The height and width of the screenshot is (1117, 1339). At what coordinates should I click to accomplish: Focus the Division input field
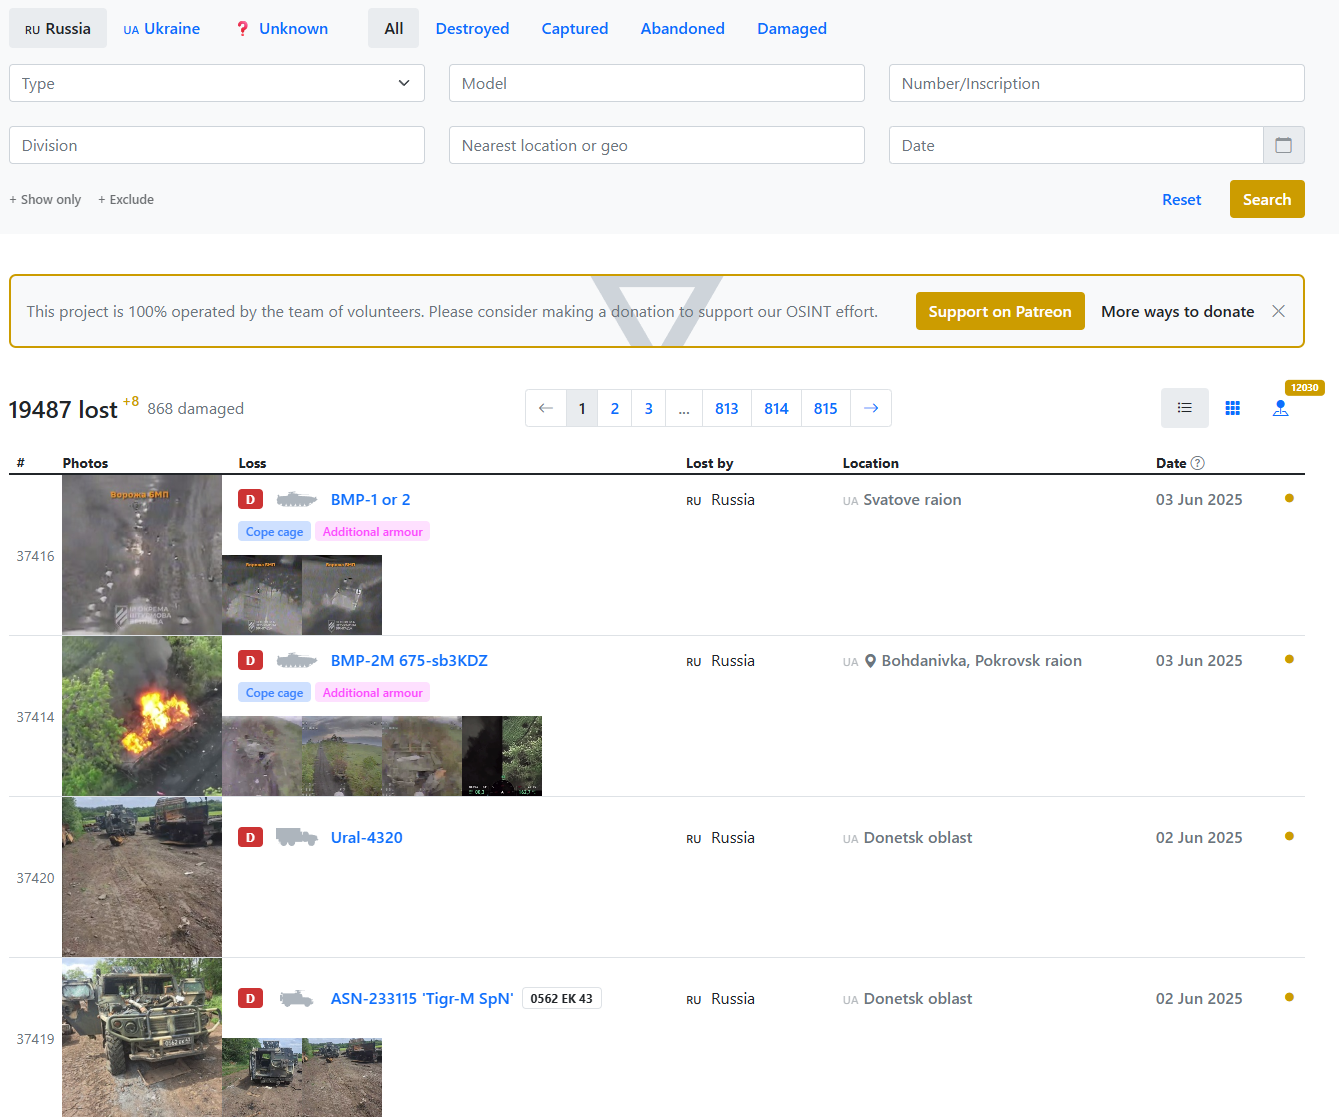[x=217, y=145]
